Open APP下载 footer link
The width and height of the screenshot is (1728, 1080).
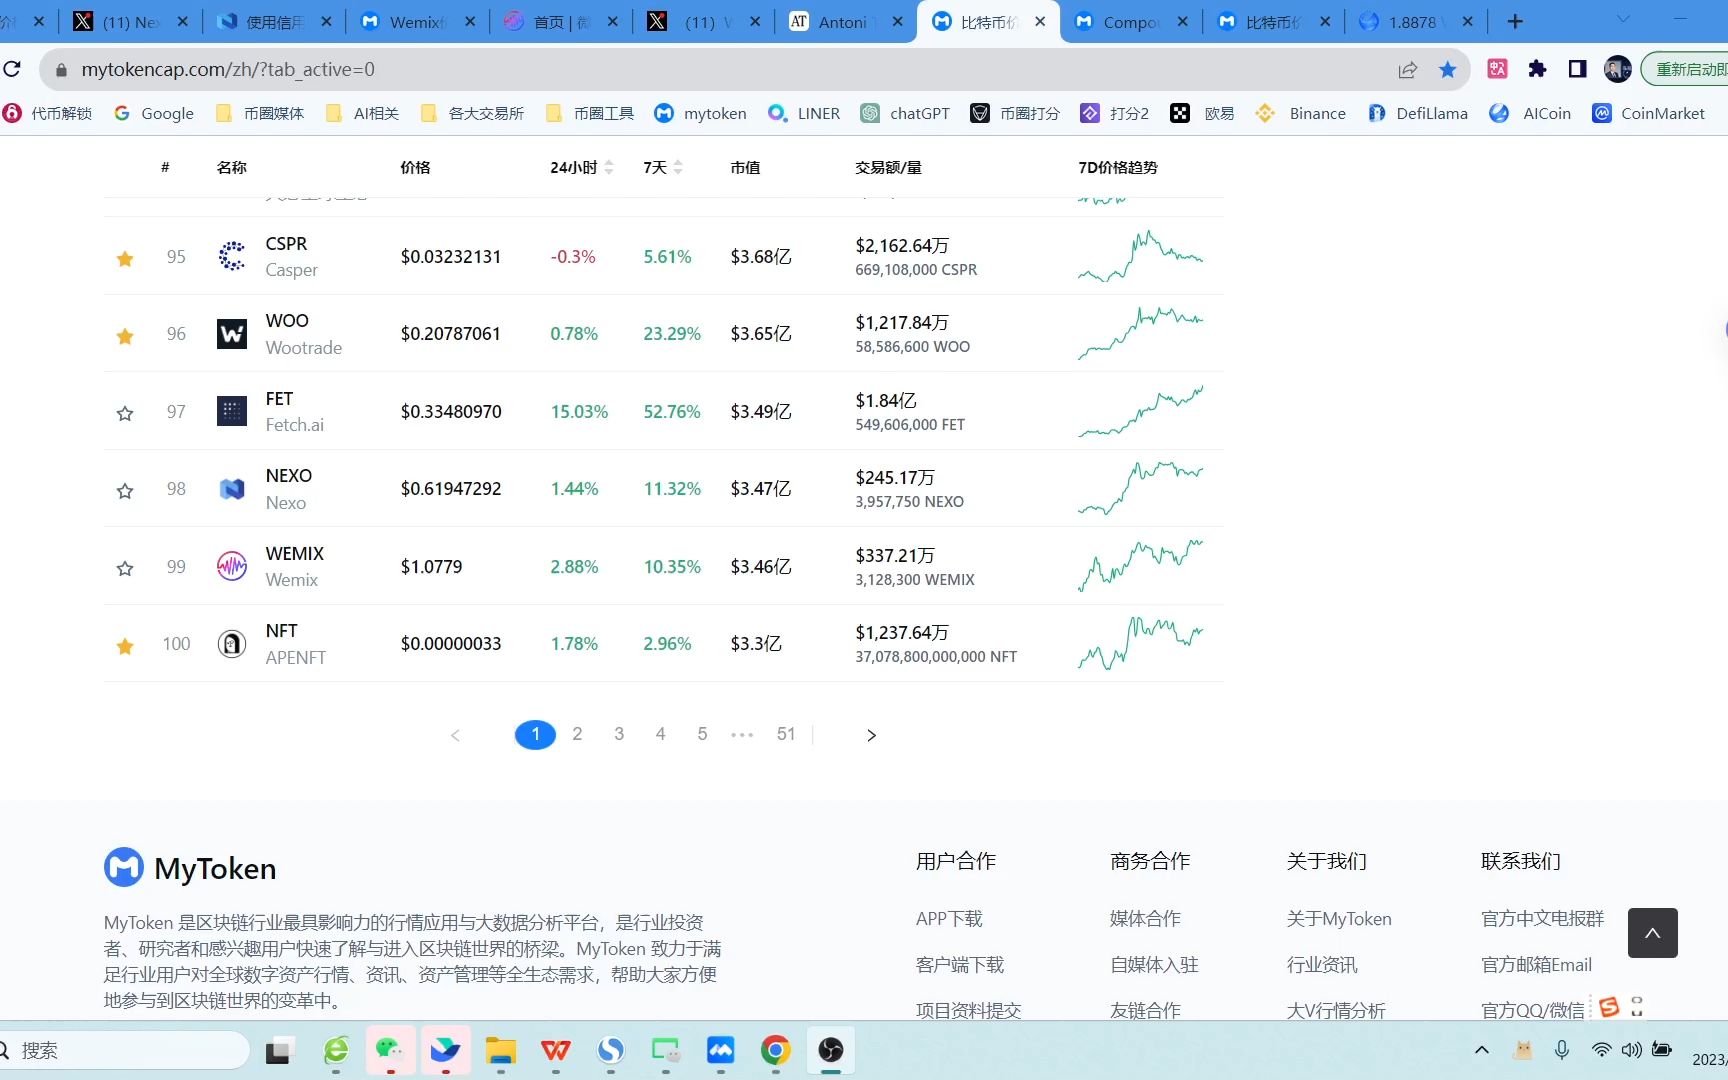point(949,918)
